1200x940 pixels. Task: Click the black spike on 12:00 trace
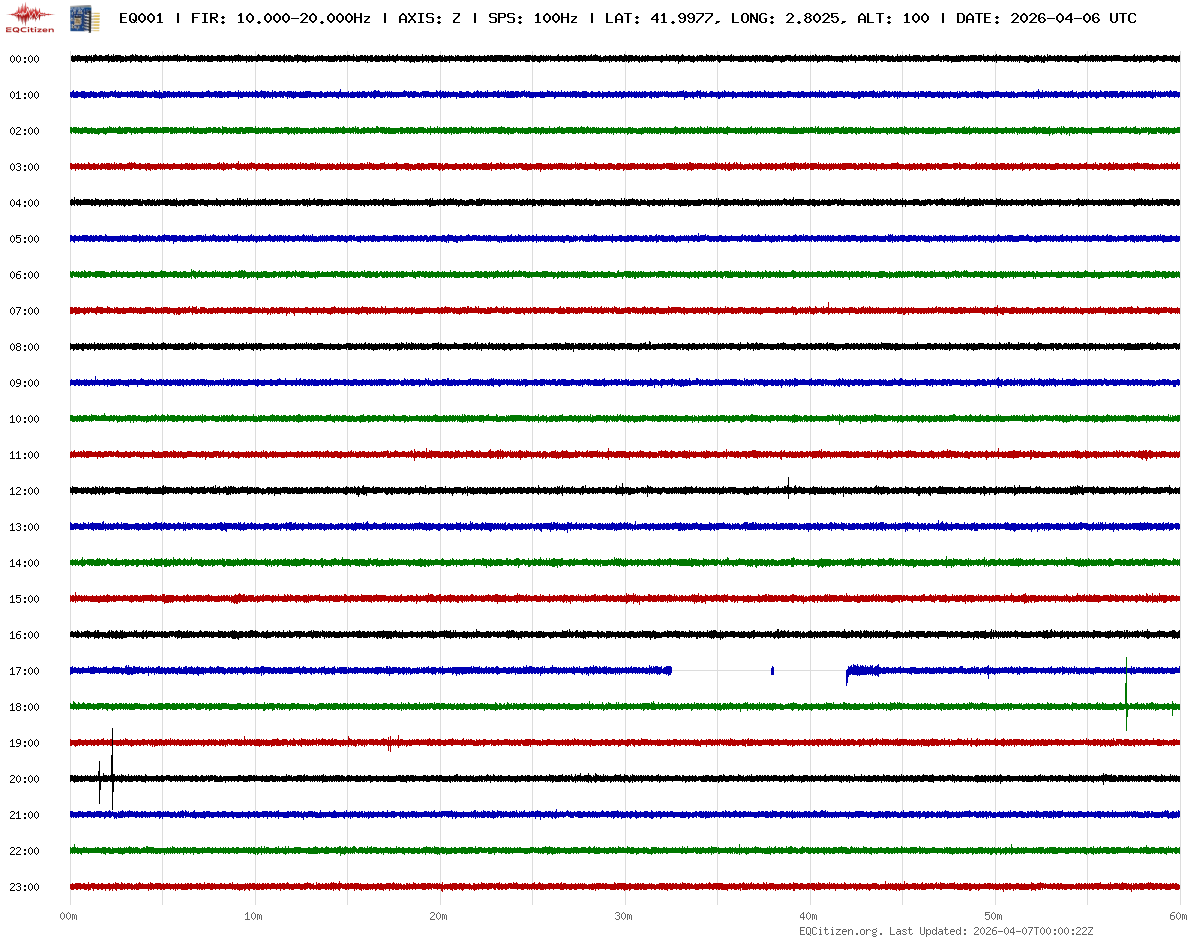[788, 488]
